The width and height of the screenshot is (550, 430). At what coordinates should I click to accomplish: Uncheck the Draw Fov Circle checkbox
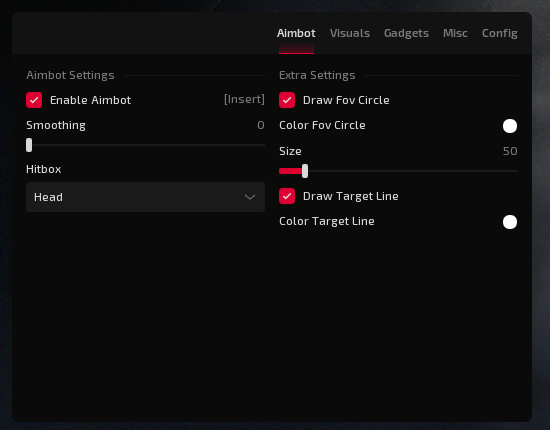[x=287, y=100]
